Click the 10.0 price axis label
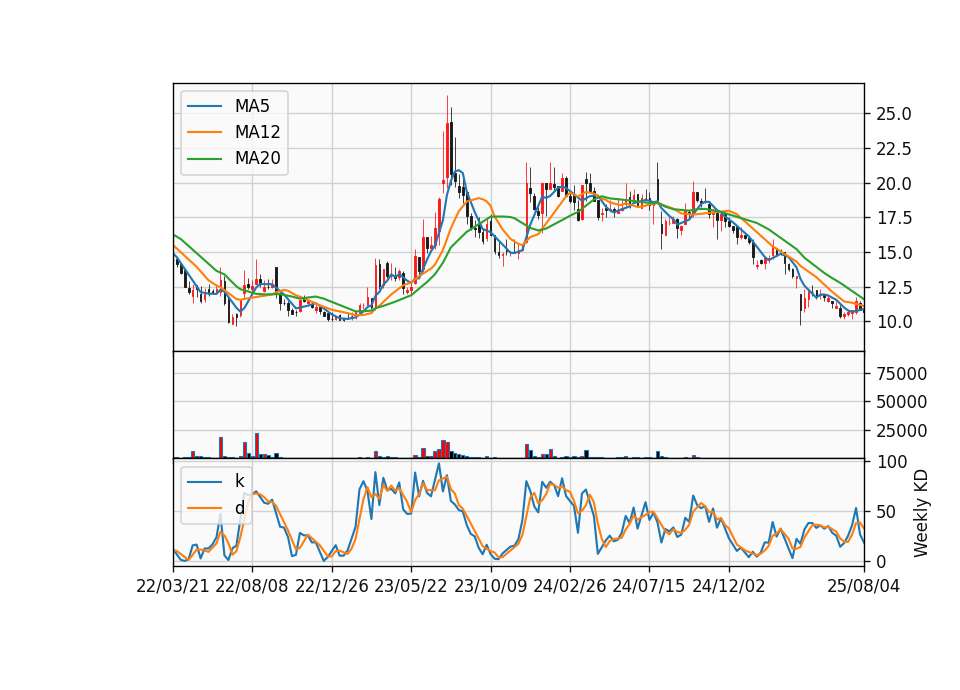The image size is (960, 690). pyautogui.click(x=894, y=322)
